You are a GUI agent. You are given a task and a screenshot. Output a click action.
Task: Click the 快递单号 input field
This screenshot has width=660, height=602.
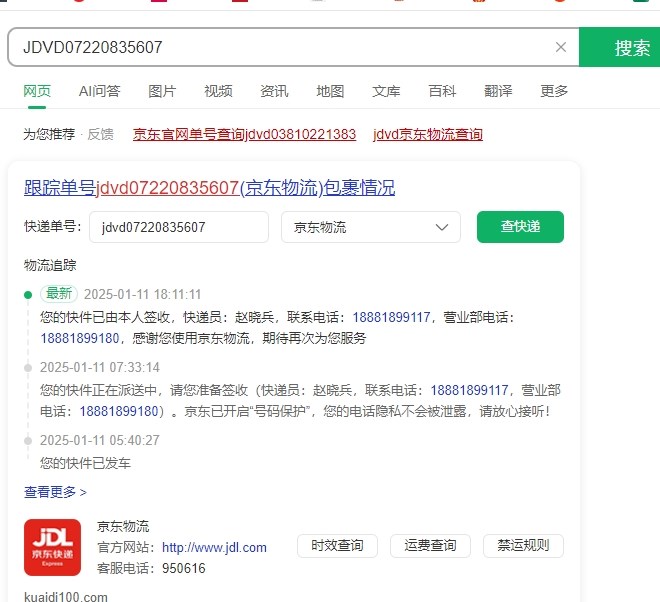coord(179,227)
